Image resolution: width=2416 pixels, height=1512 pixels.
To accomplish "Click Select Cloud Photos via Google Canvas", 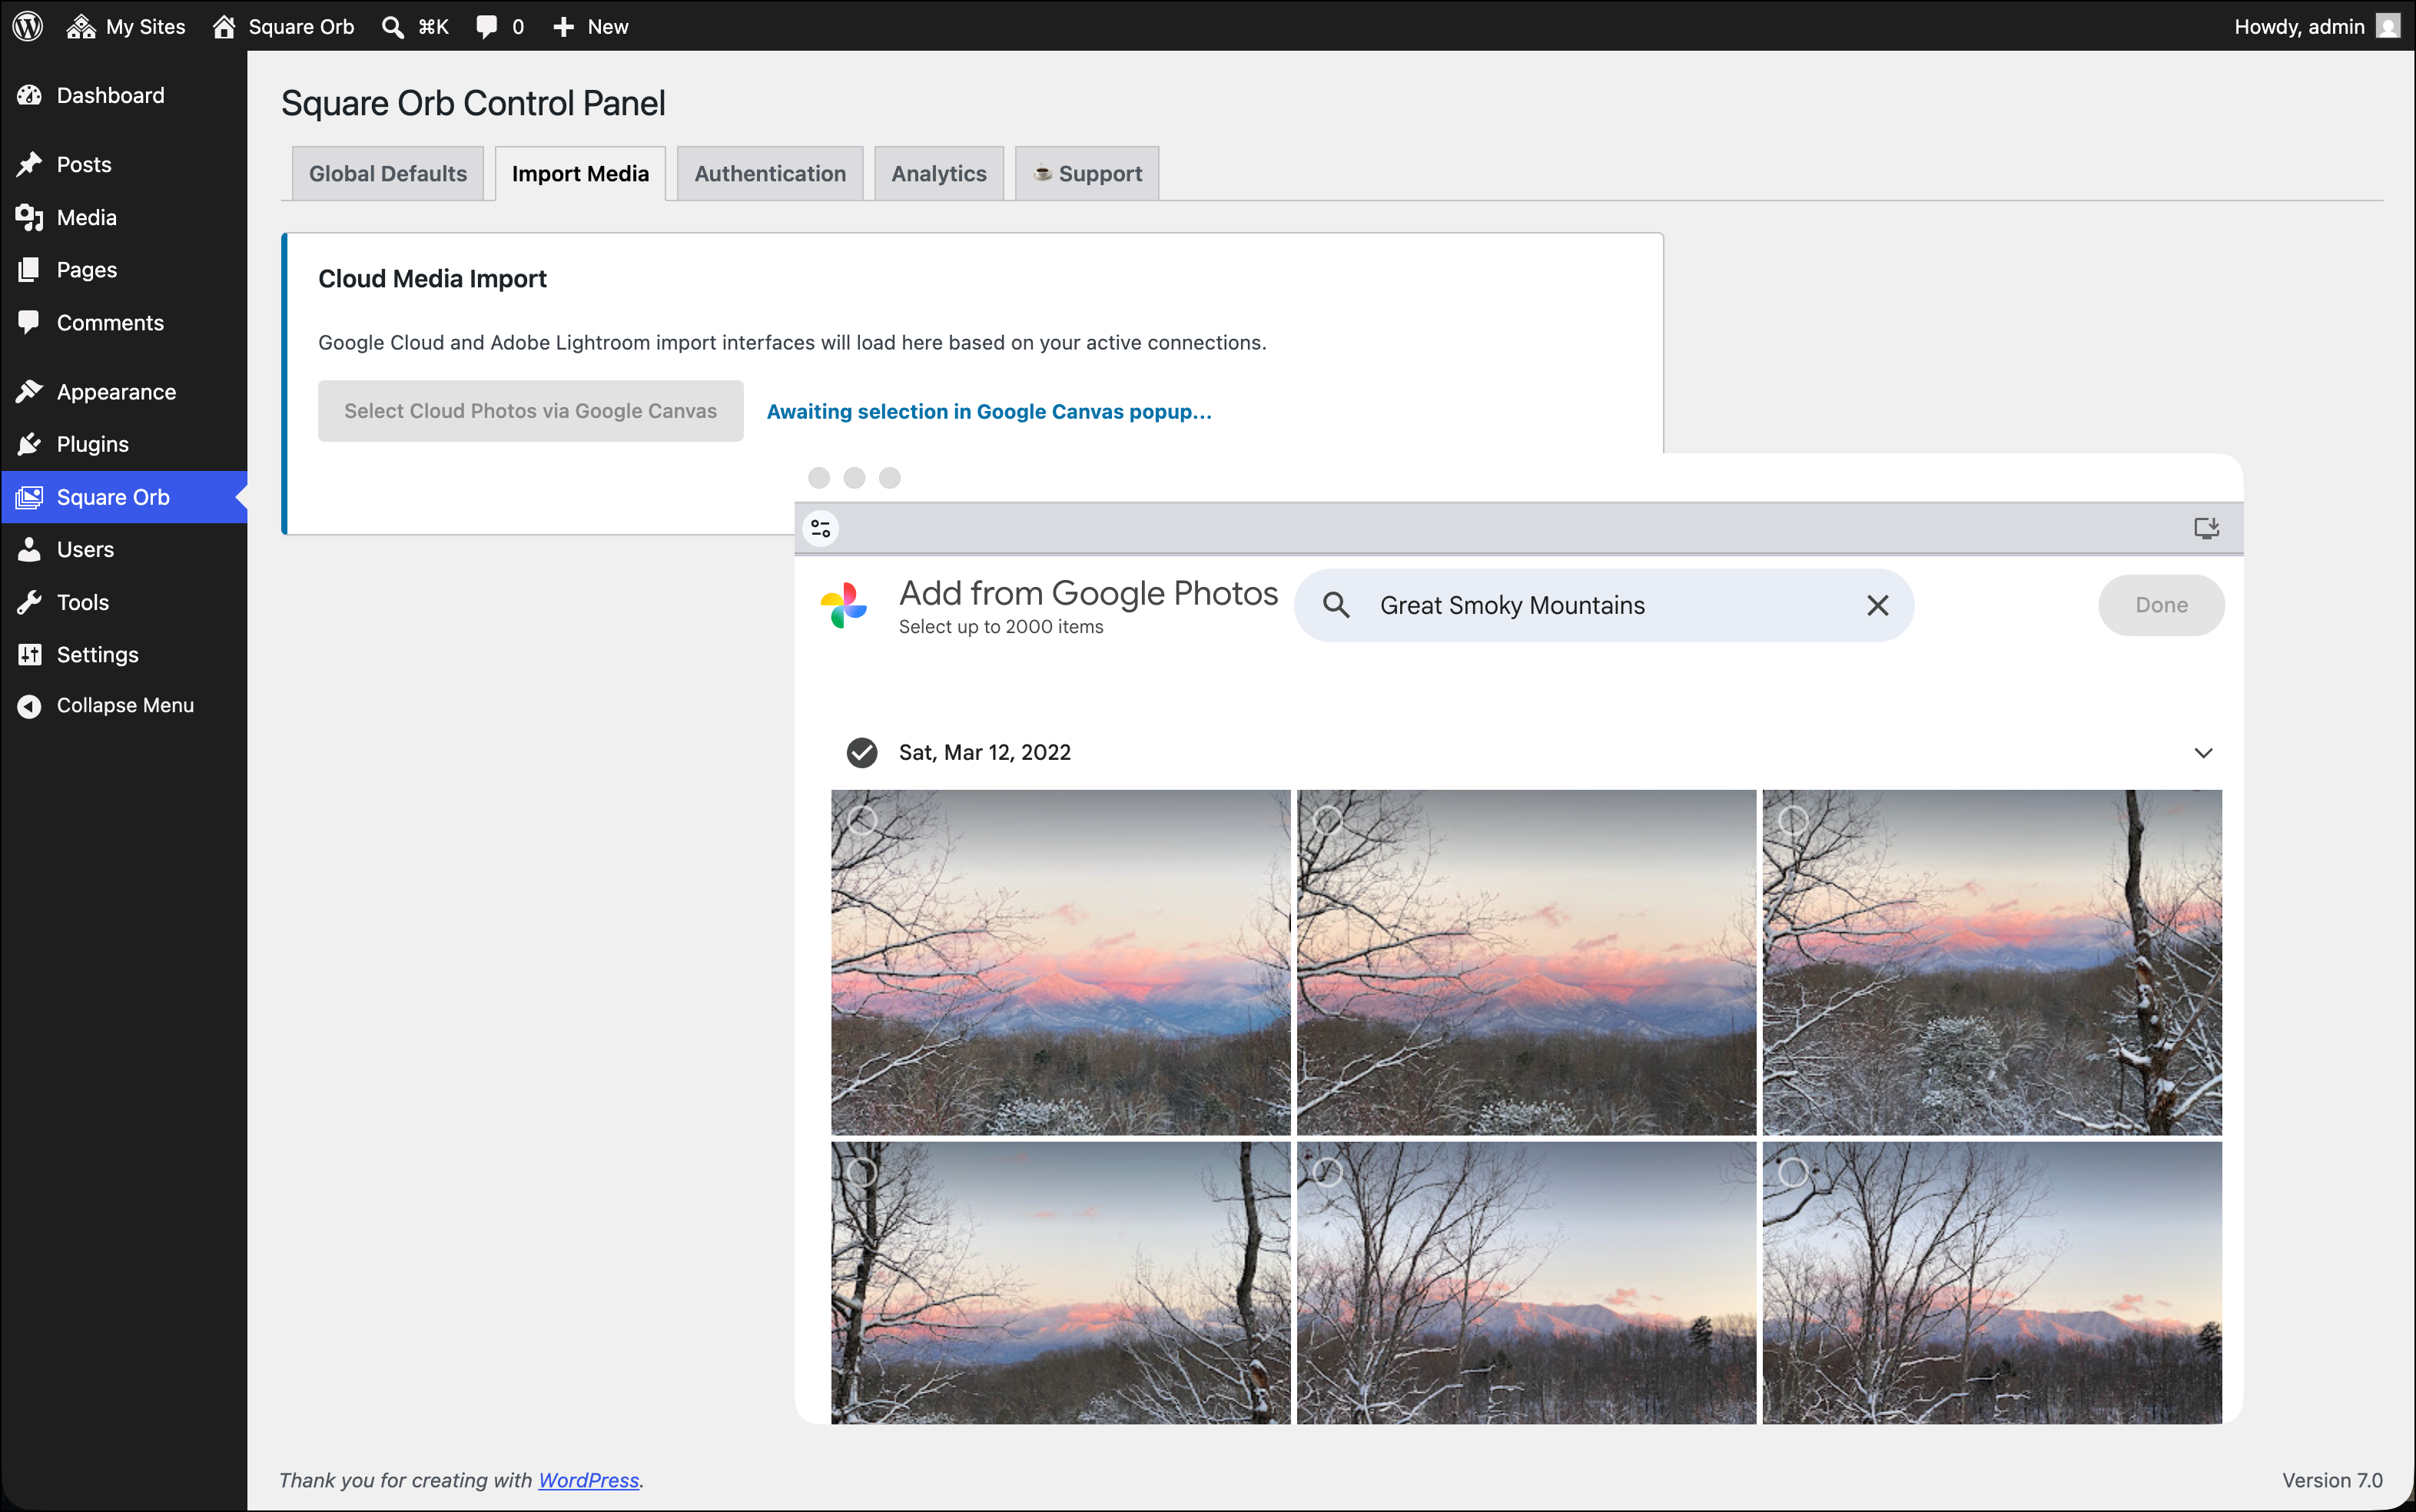I will [530, 410].
